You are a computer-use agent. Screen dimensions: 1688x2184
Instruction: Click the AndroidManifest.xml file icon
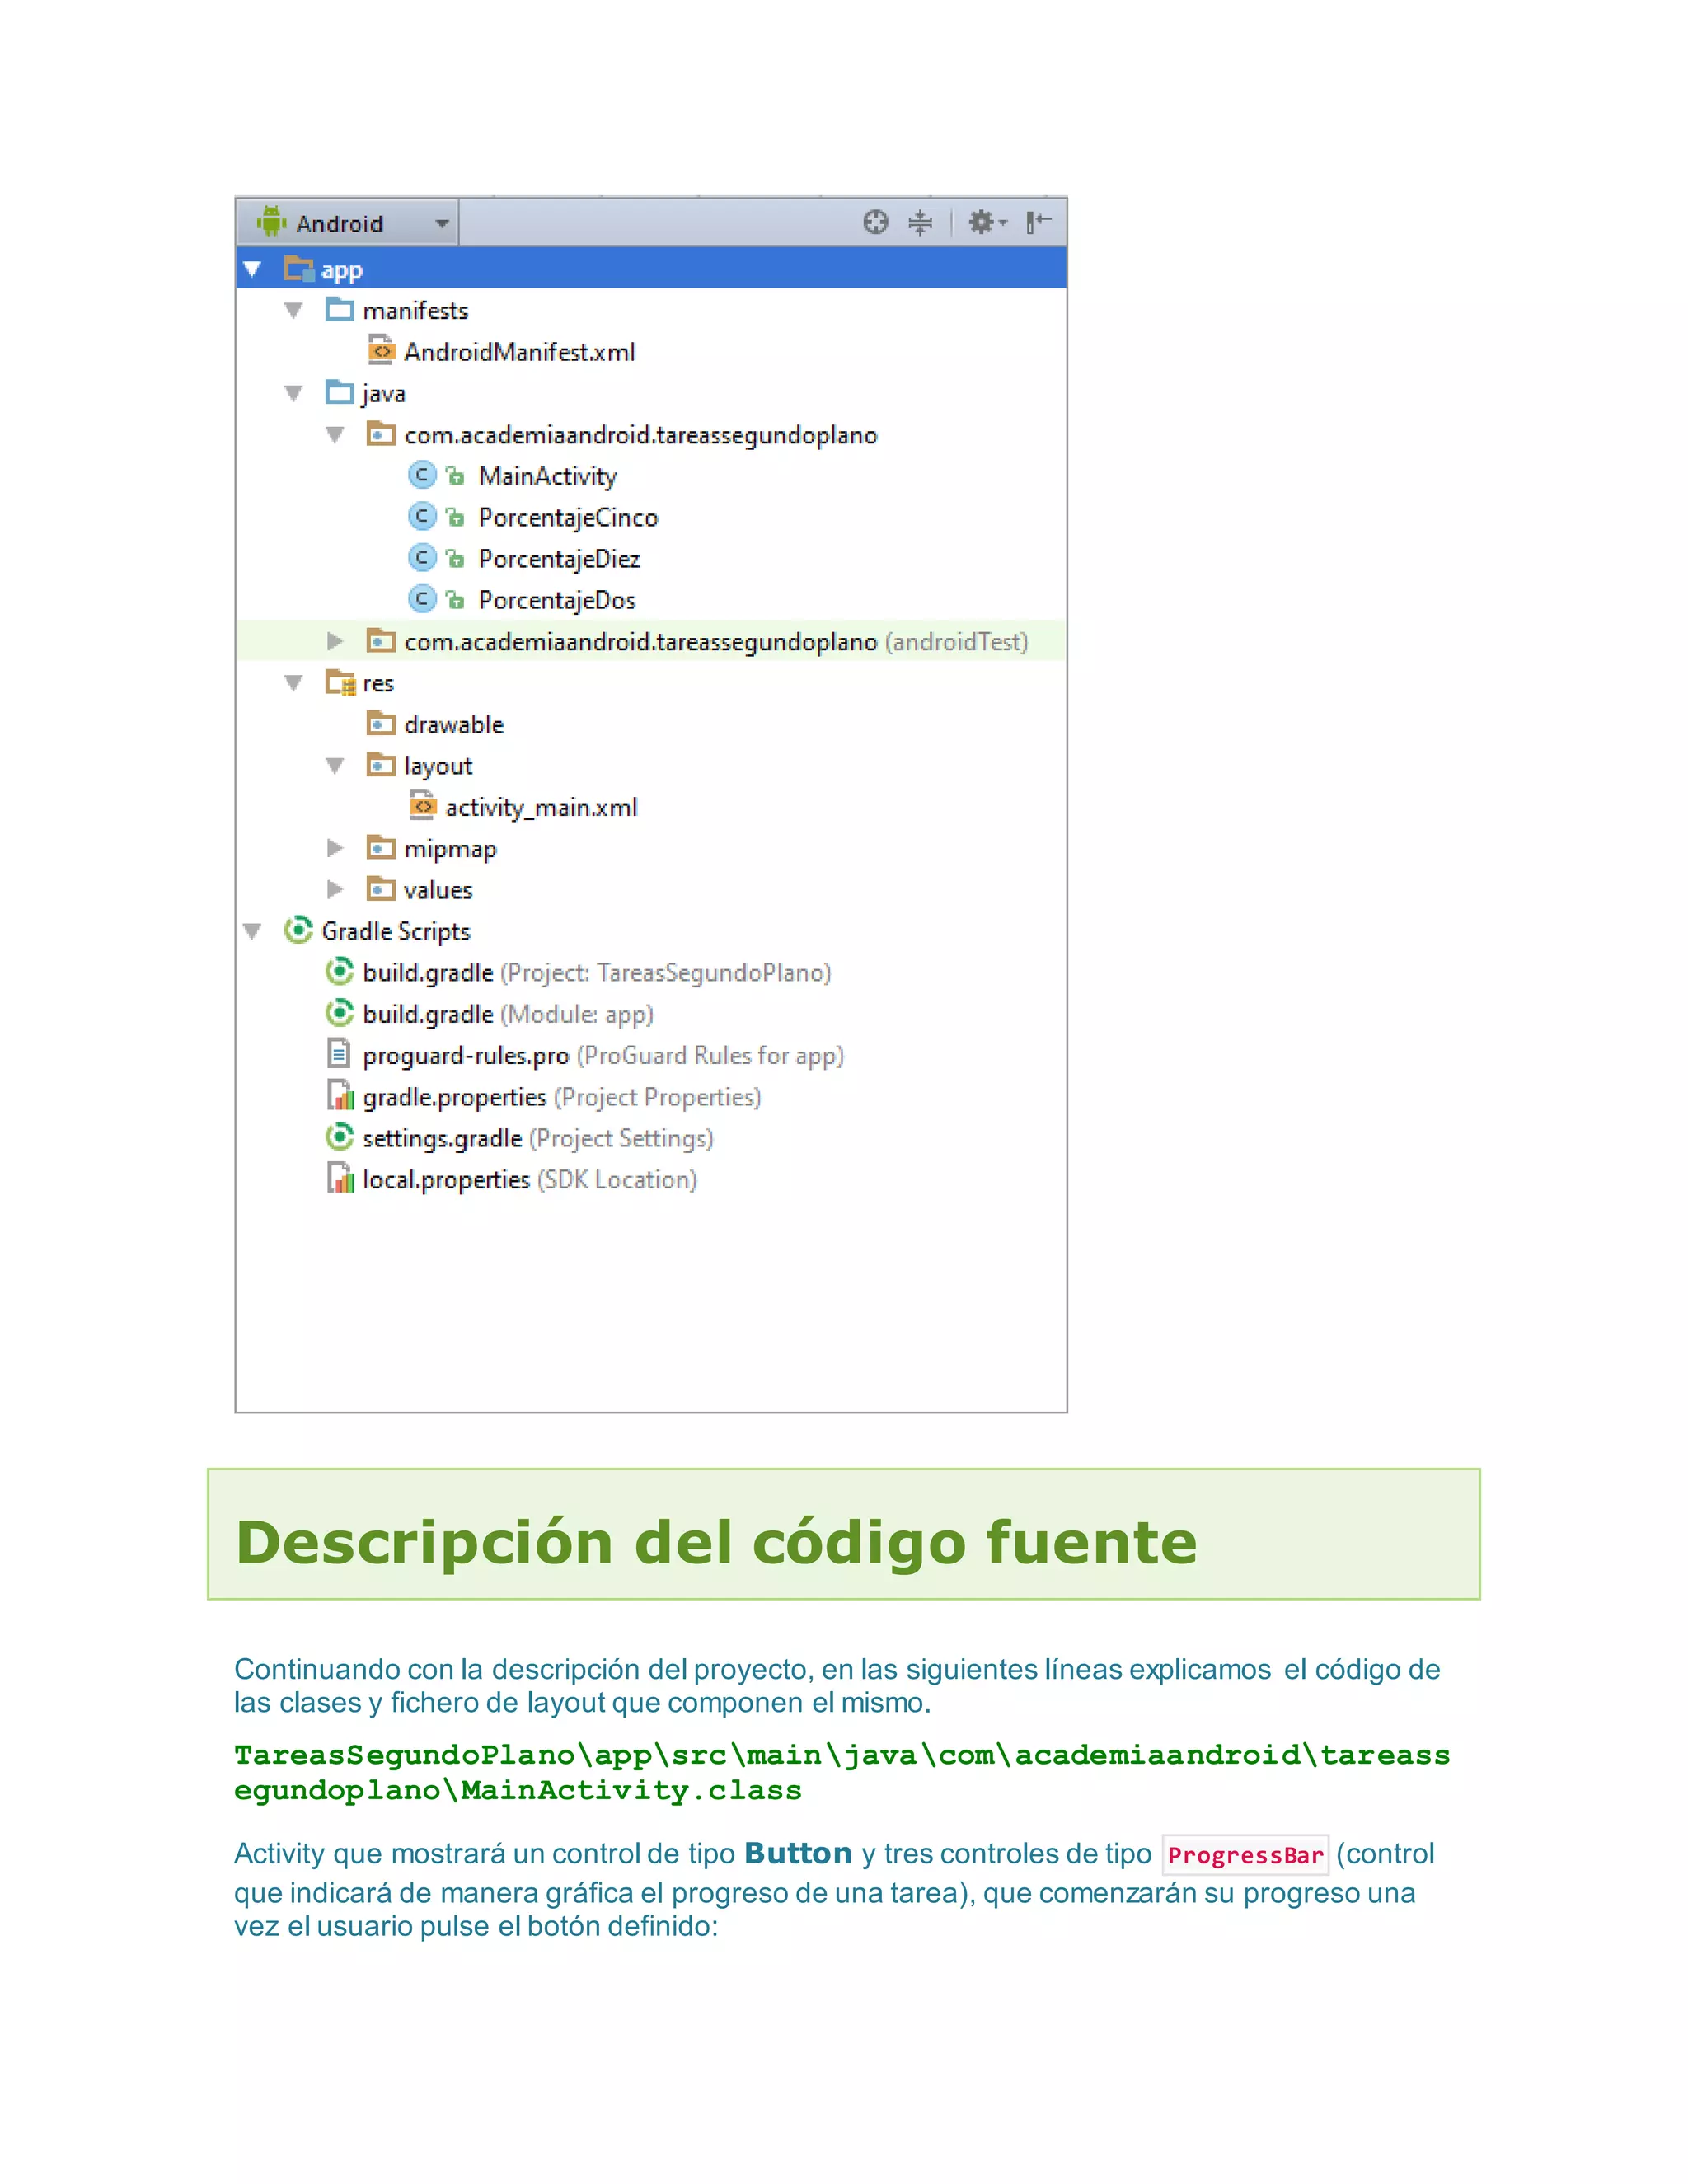tap(381, 350)
